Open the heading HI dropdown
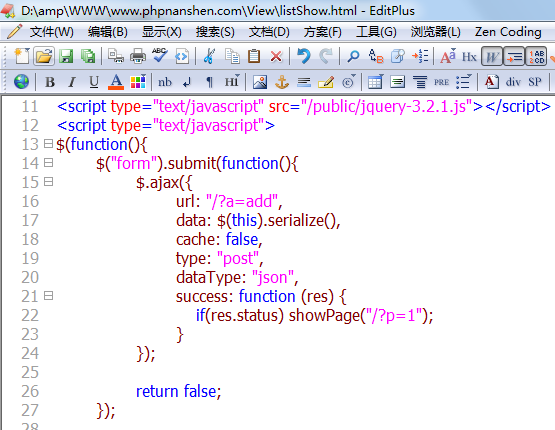 click(x=232, y=82)
